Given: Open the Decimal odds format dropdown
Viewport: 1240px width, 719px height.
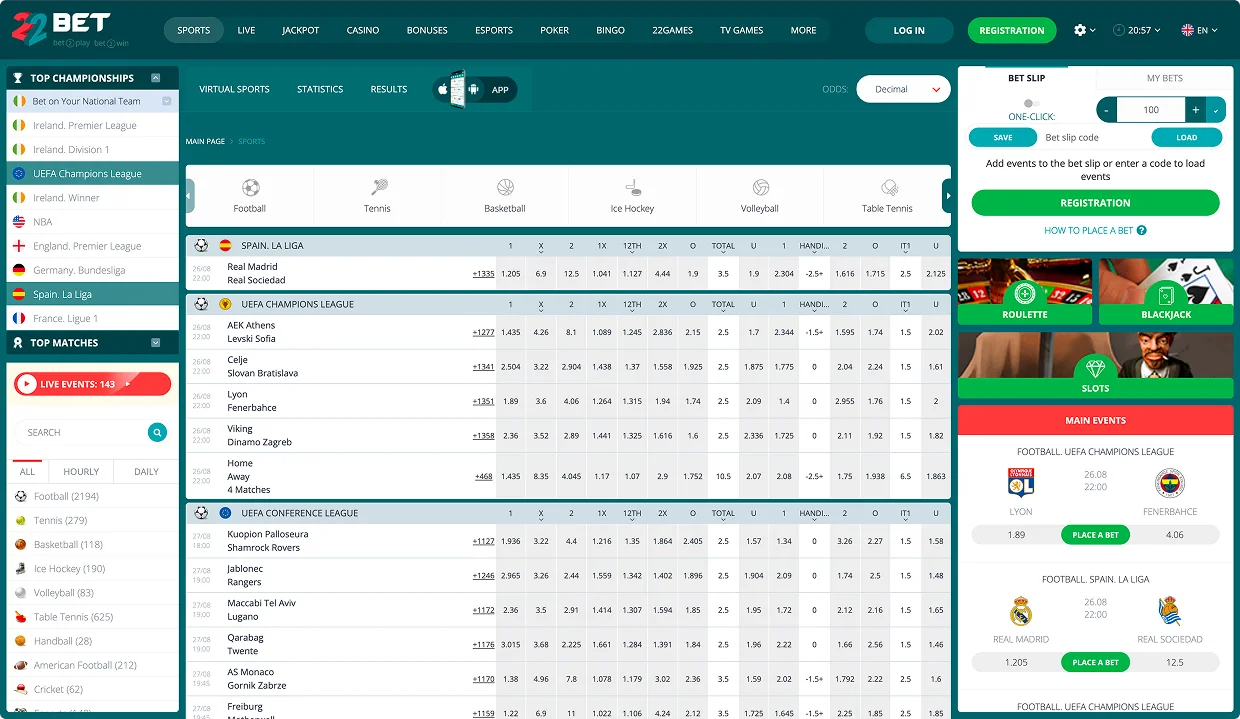Looking at the screenshot, I should point(902,89).
